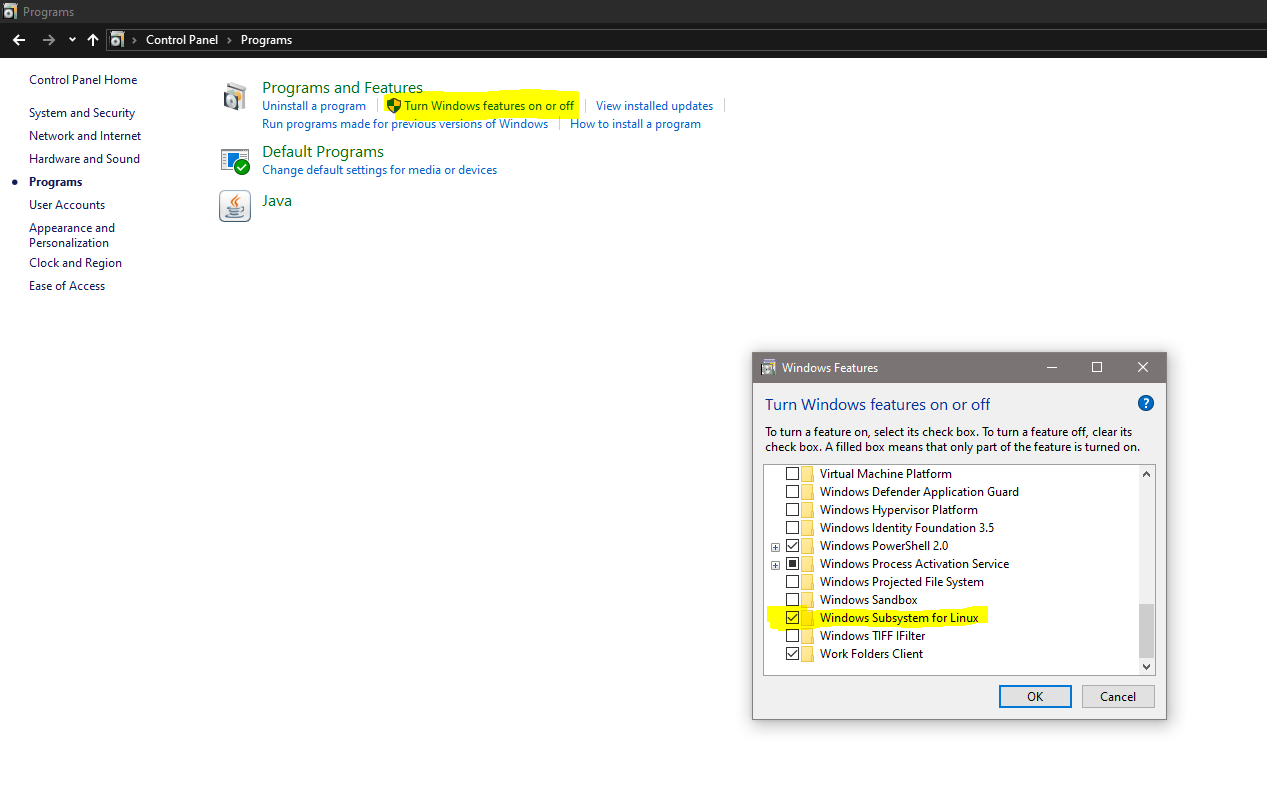The image size is (1267, 795).
Task: Click the Default Programs icon
Action: pos(234,160)
